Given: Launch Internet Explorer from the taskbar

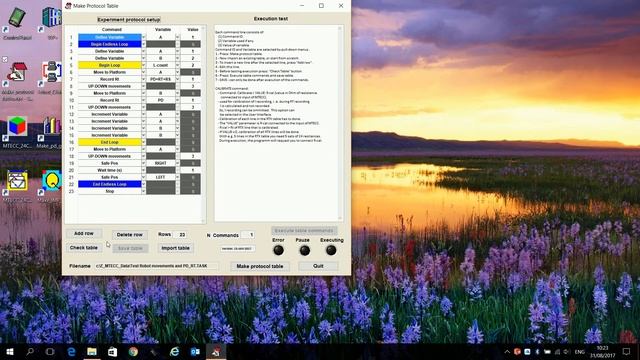Looking at the screenshot, I should [x=174, y=351].
